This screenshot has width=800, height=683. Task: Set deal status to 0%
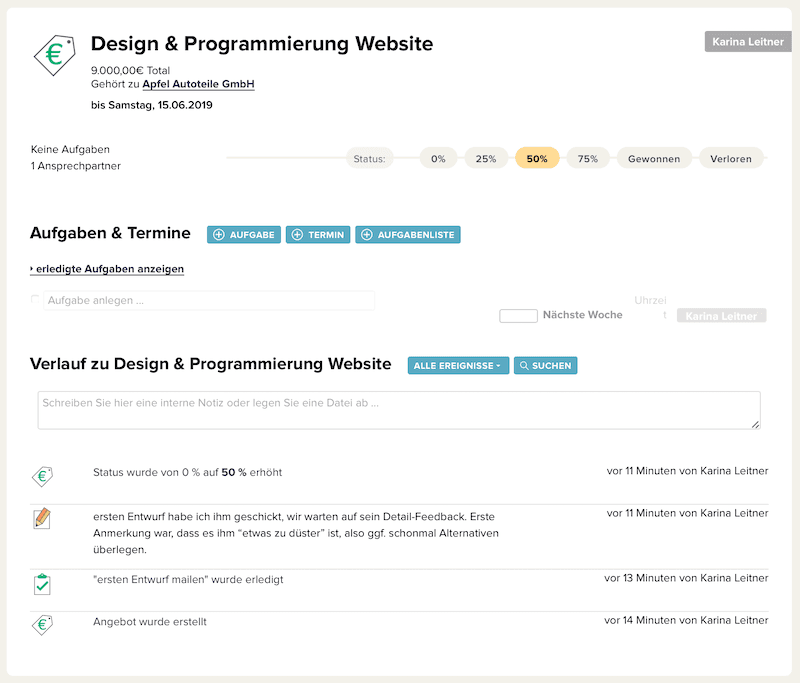coord(438,158)
